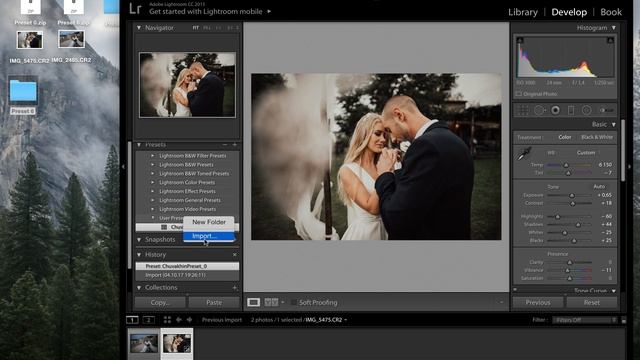Collapse the Presets panel
This screenshot has height=360, width=640.
click(x=139, y=145)
